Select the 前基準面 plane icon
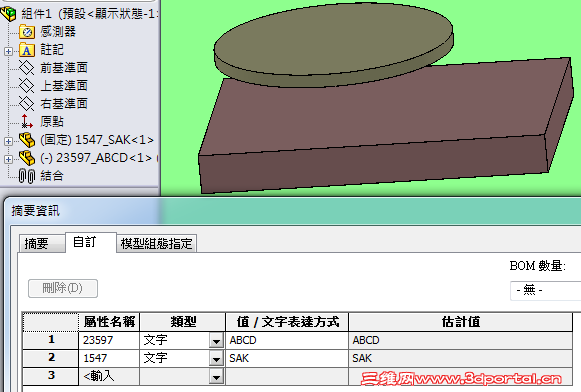 pyautogui.click(x=27, y=67)
